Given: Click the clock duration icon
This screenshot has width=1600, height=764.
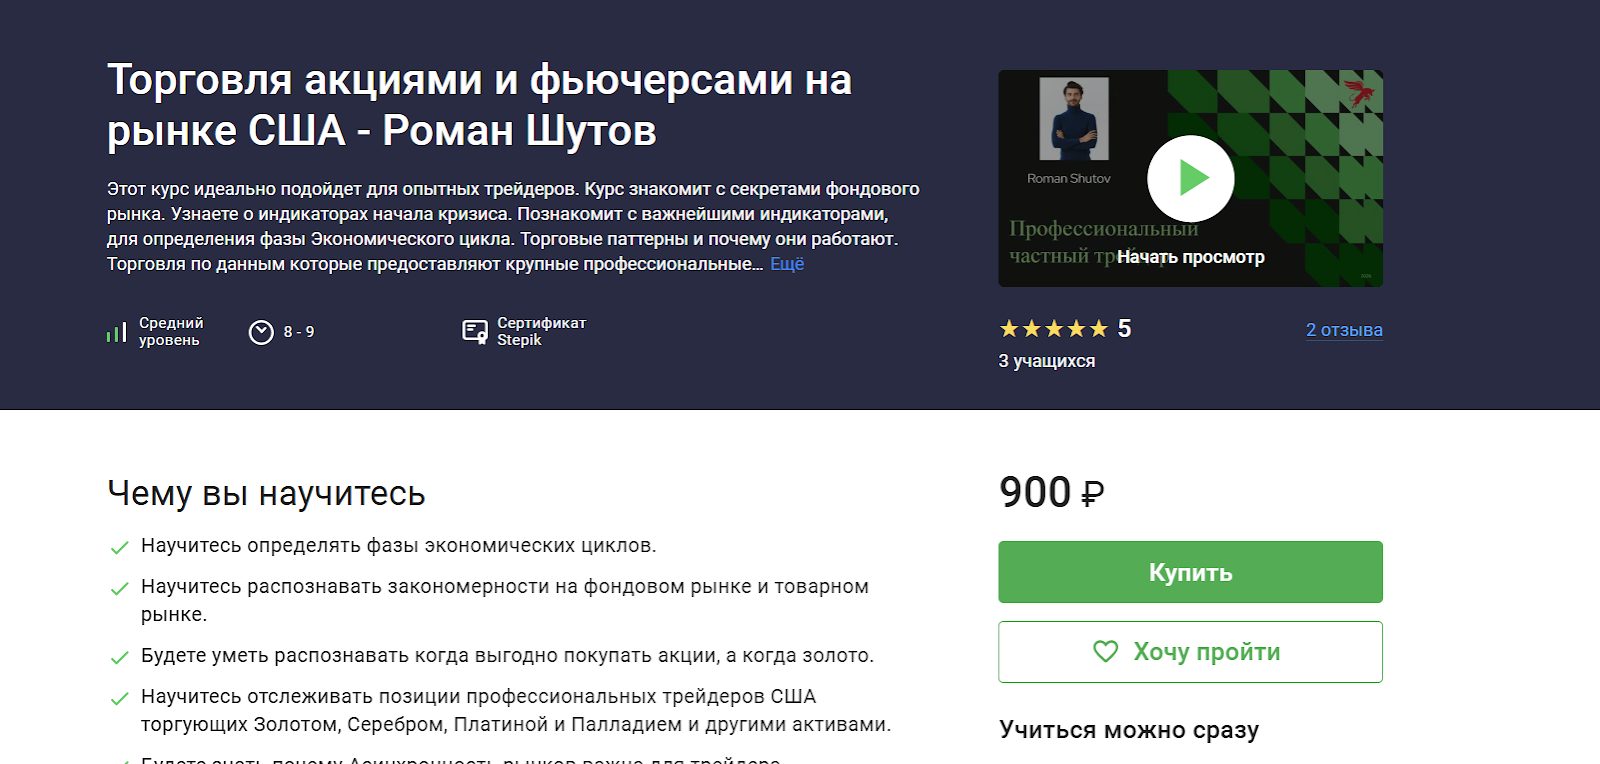Looking at the screenshot, I should coord(261,332).
